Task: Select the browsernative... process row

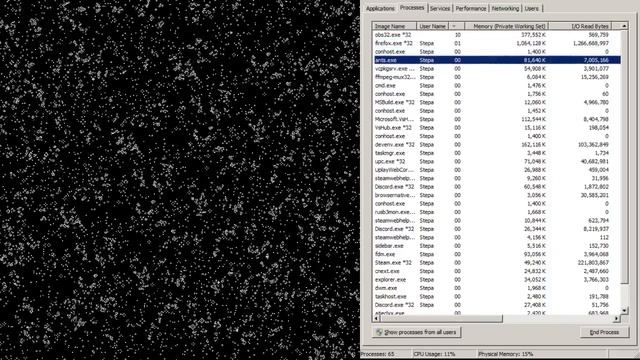Action: click(x=497, y=195)
